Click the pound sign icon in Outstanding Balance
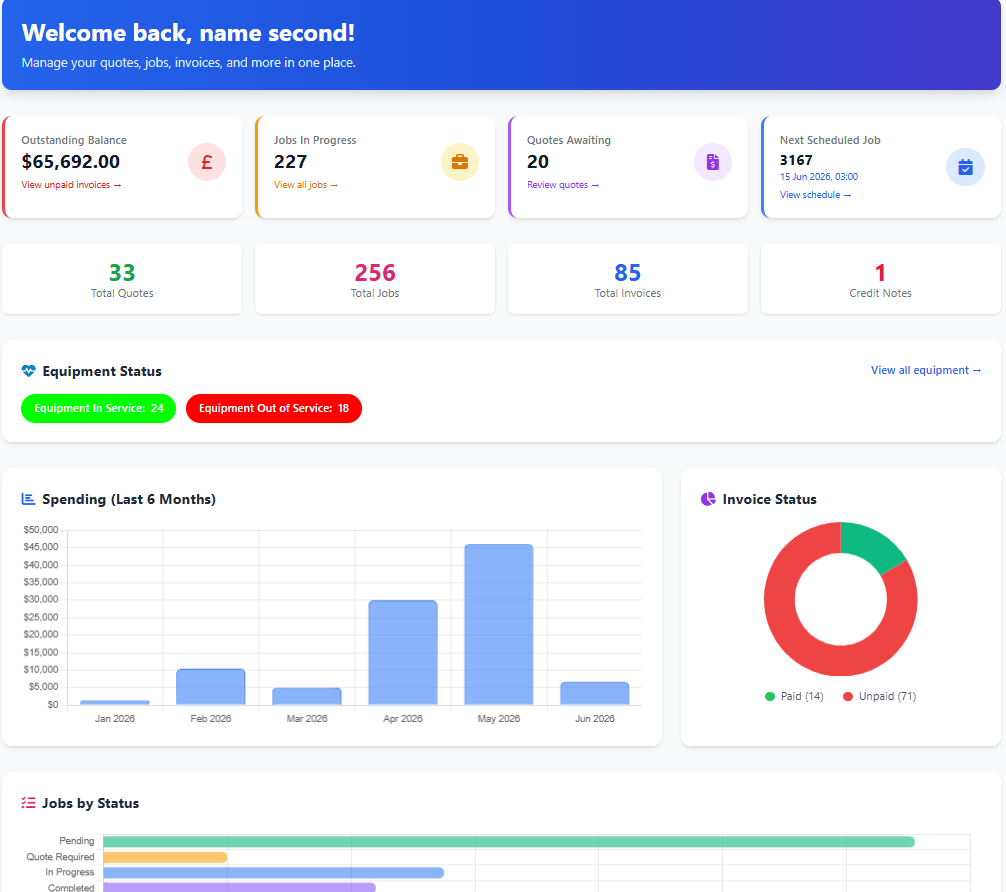The image size is (1006, 892). [207, 162]
